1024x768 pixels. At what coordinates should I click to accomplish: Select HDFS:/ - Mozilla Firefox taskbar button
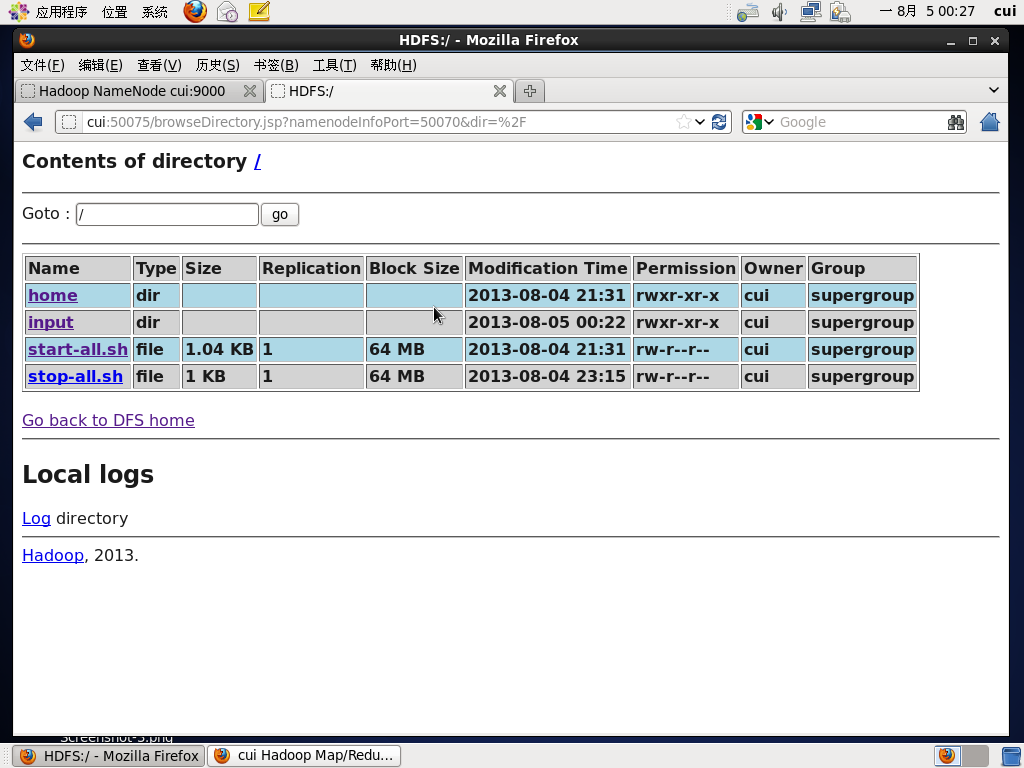coord(109,756)
